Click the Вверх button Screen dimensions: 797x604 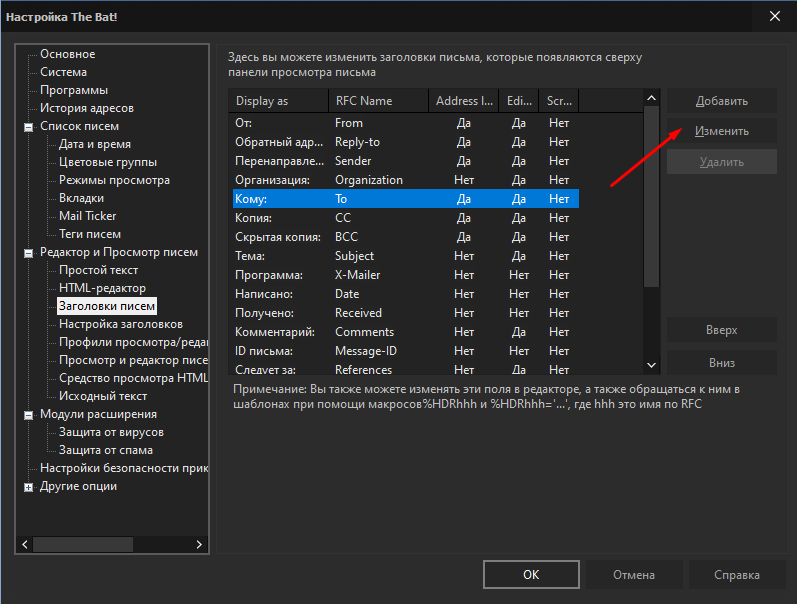(x=721, y=330)
